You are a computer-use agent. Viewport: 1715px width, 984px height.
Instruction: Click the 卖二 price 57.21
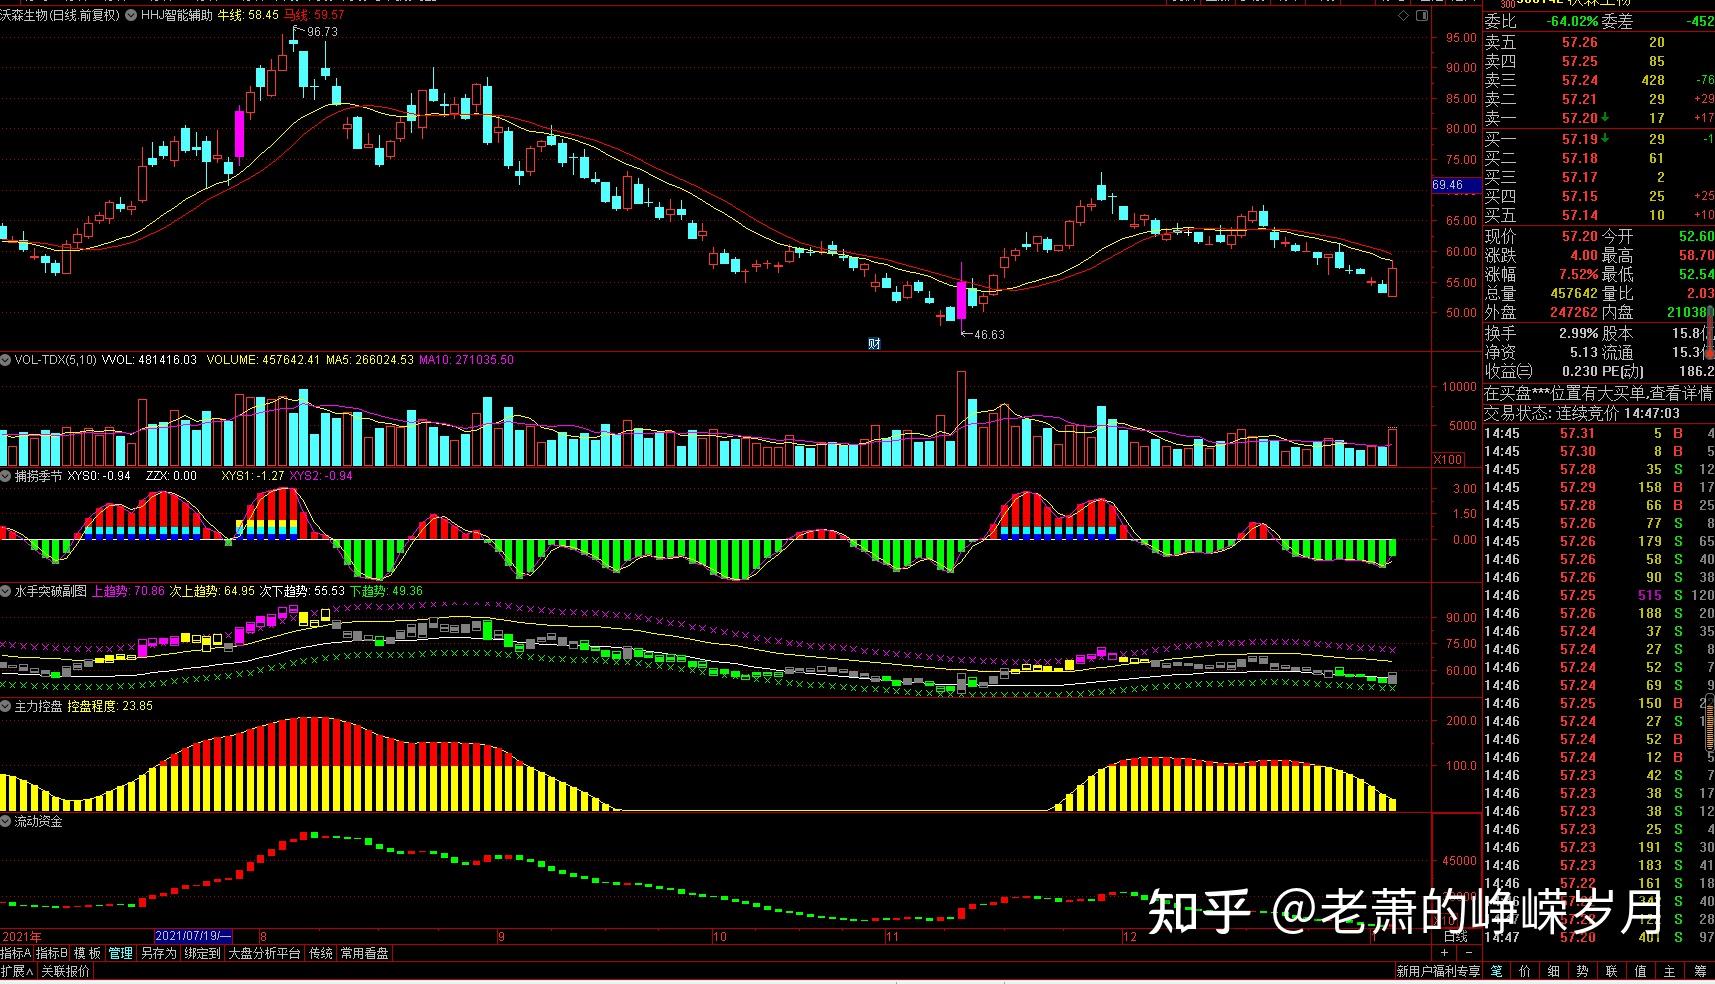click(1580, 99)
